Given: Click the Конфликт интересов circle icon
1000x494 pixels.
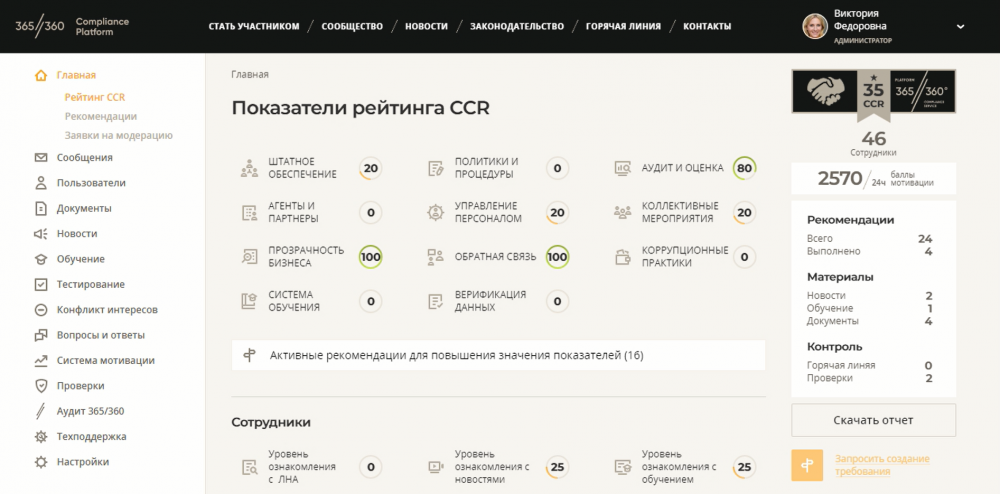Looking at the screenshot, I should pyautogui.click(x=41, y=310).
